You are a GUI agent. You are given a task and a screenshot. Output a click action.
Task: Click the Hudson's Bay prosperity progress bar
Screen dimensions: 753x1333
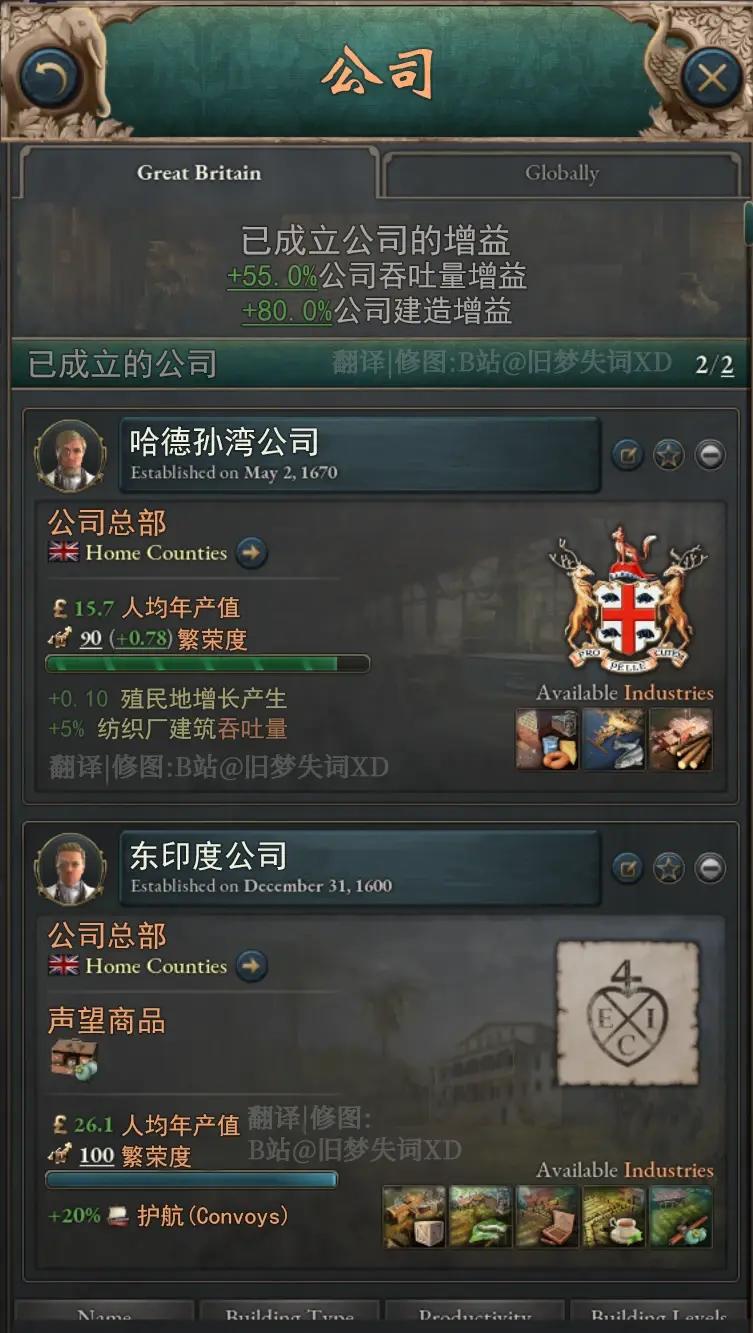[207, 664]
